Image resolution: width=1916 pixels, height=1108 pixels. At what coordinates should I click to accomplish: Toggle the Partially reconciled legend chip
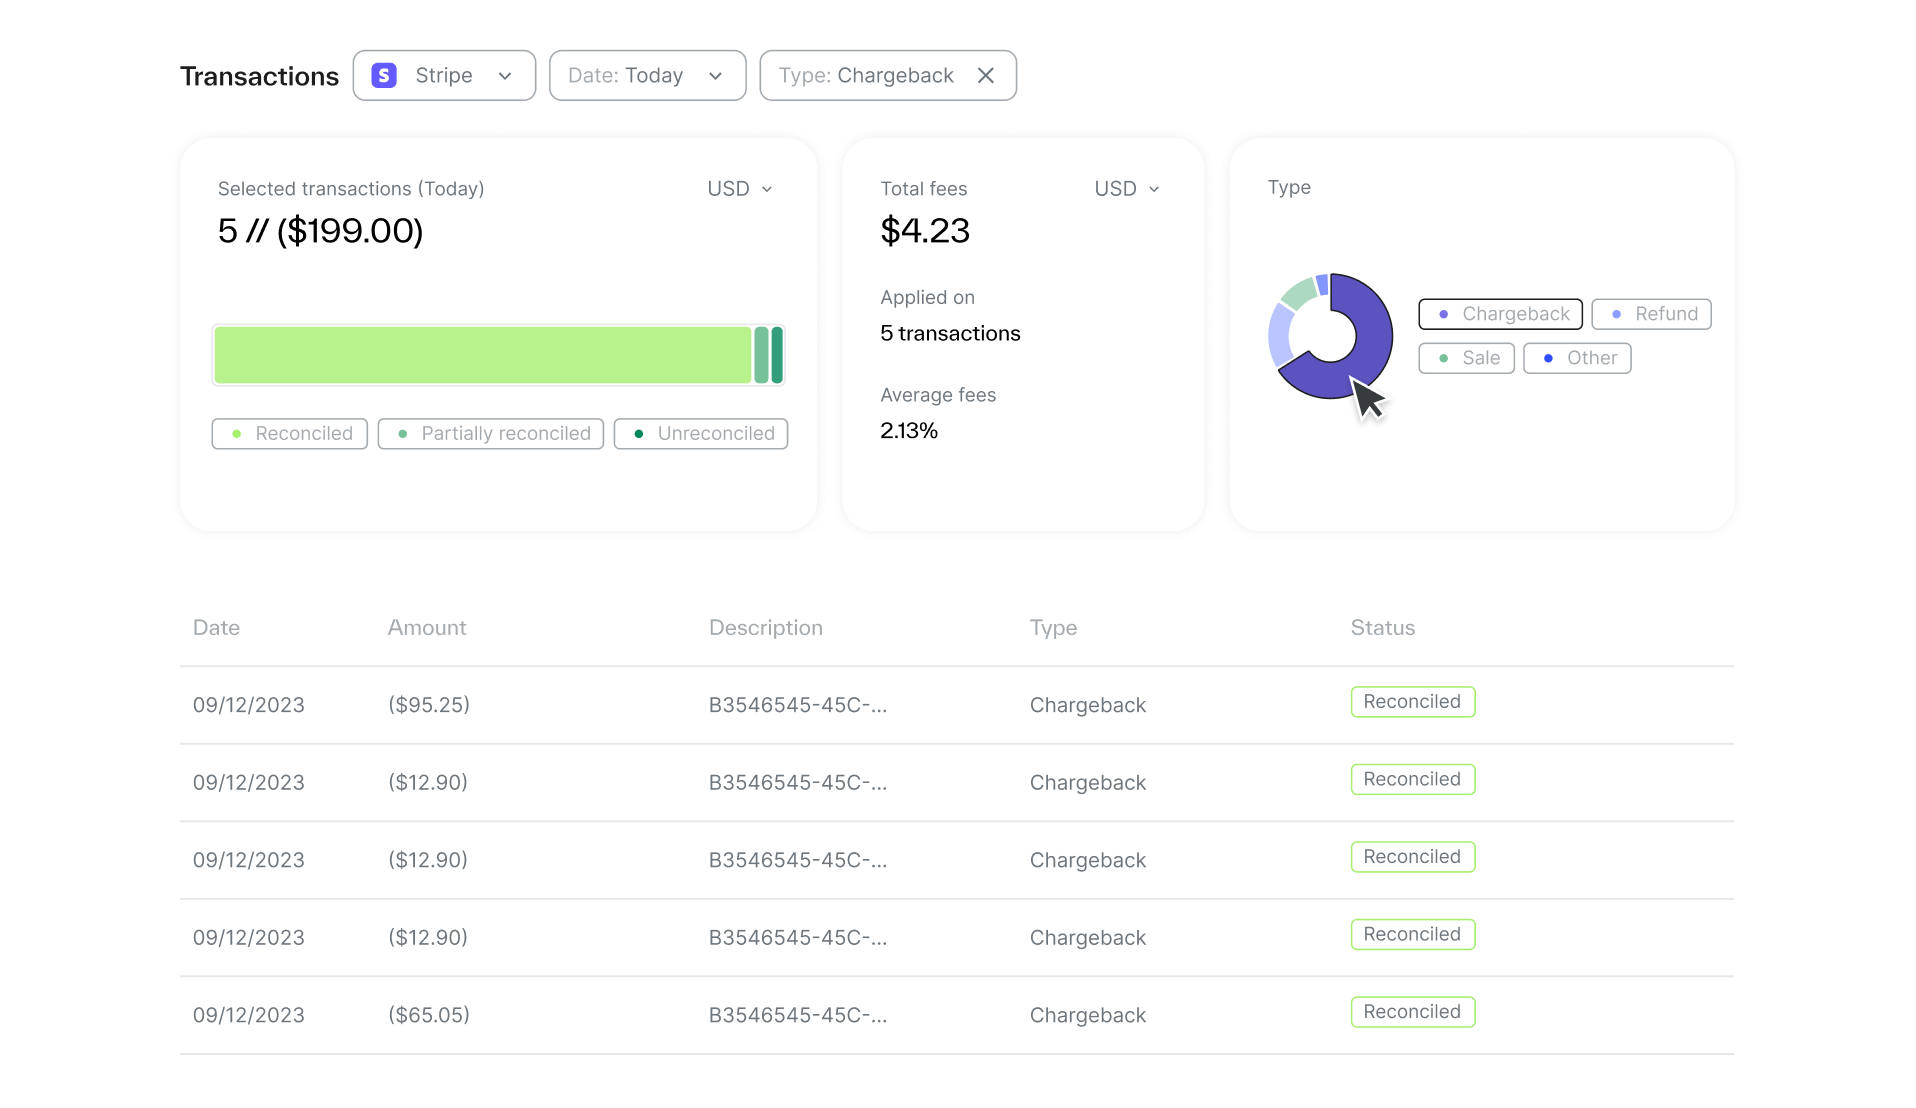[x=491, y=434]
